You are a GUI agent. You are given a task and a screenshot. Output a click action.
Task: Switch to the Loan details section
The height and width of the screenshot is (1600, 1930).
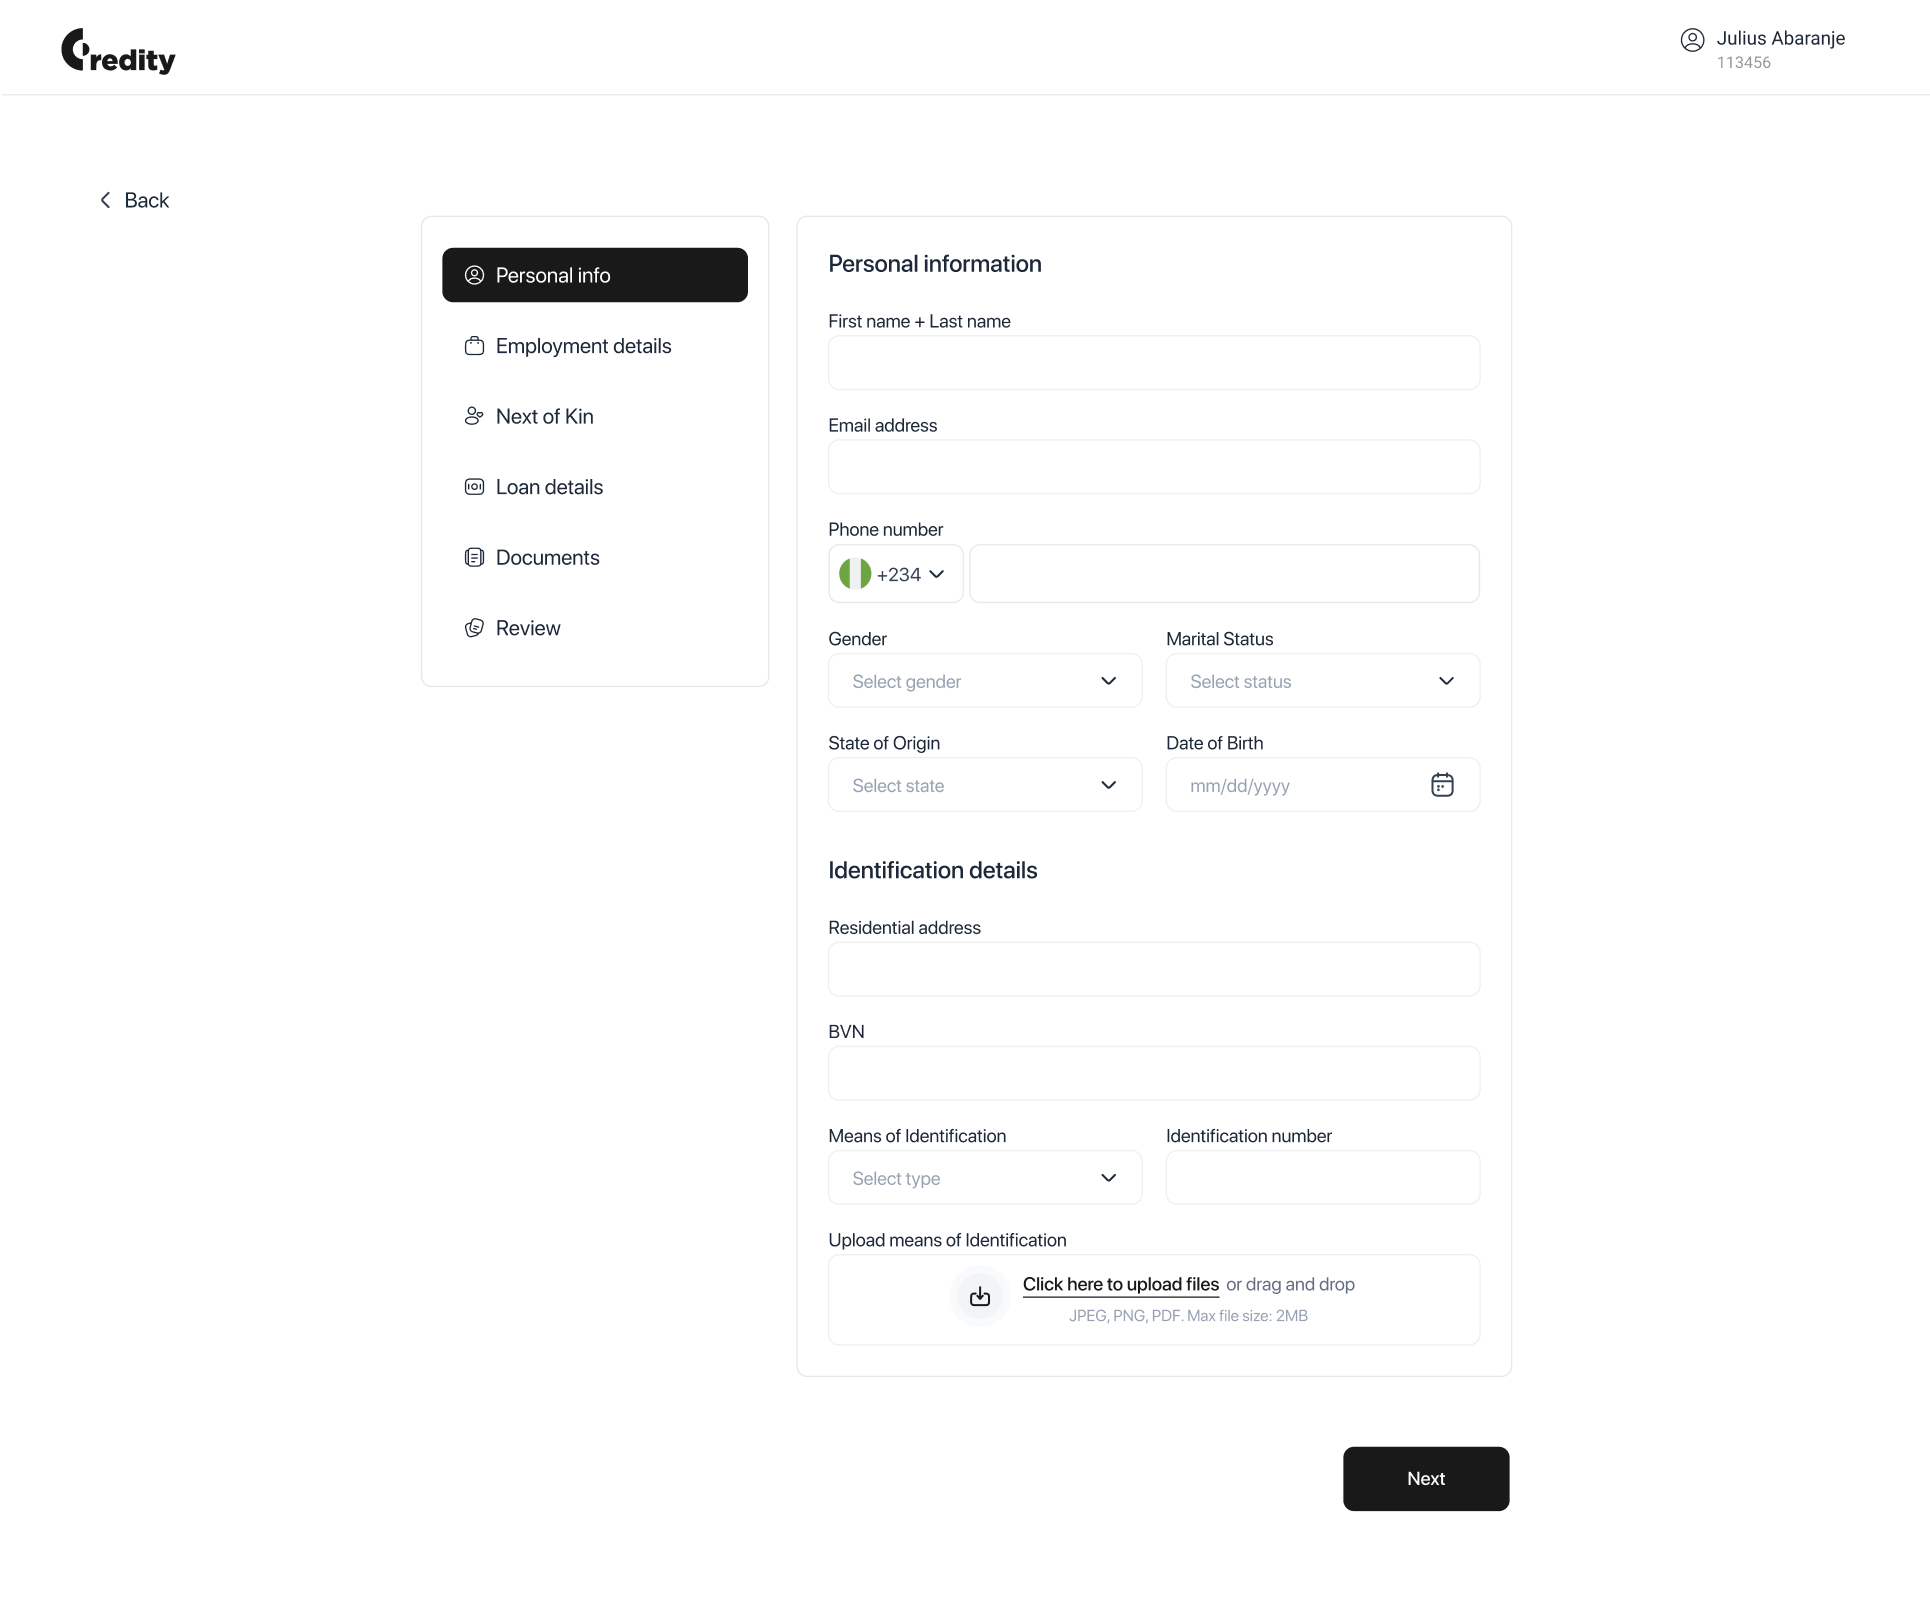(549, 487)
